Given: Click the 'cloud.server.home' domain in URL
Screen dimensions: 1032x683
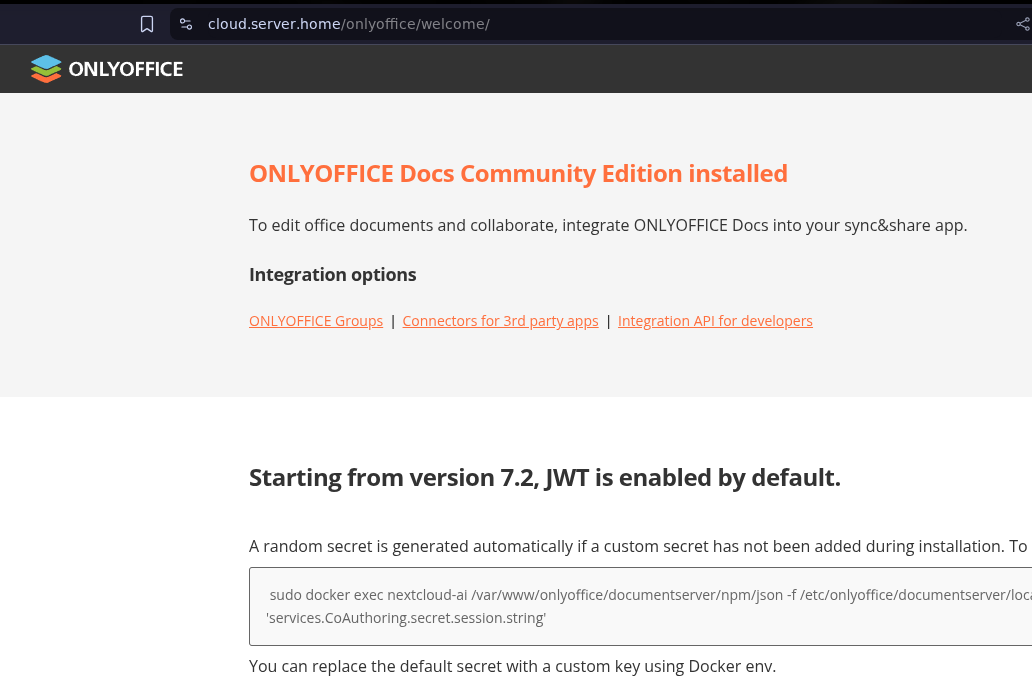Looking at the screenshot, I should [x=274, y=24].
